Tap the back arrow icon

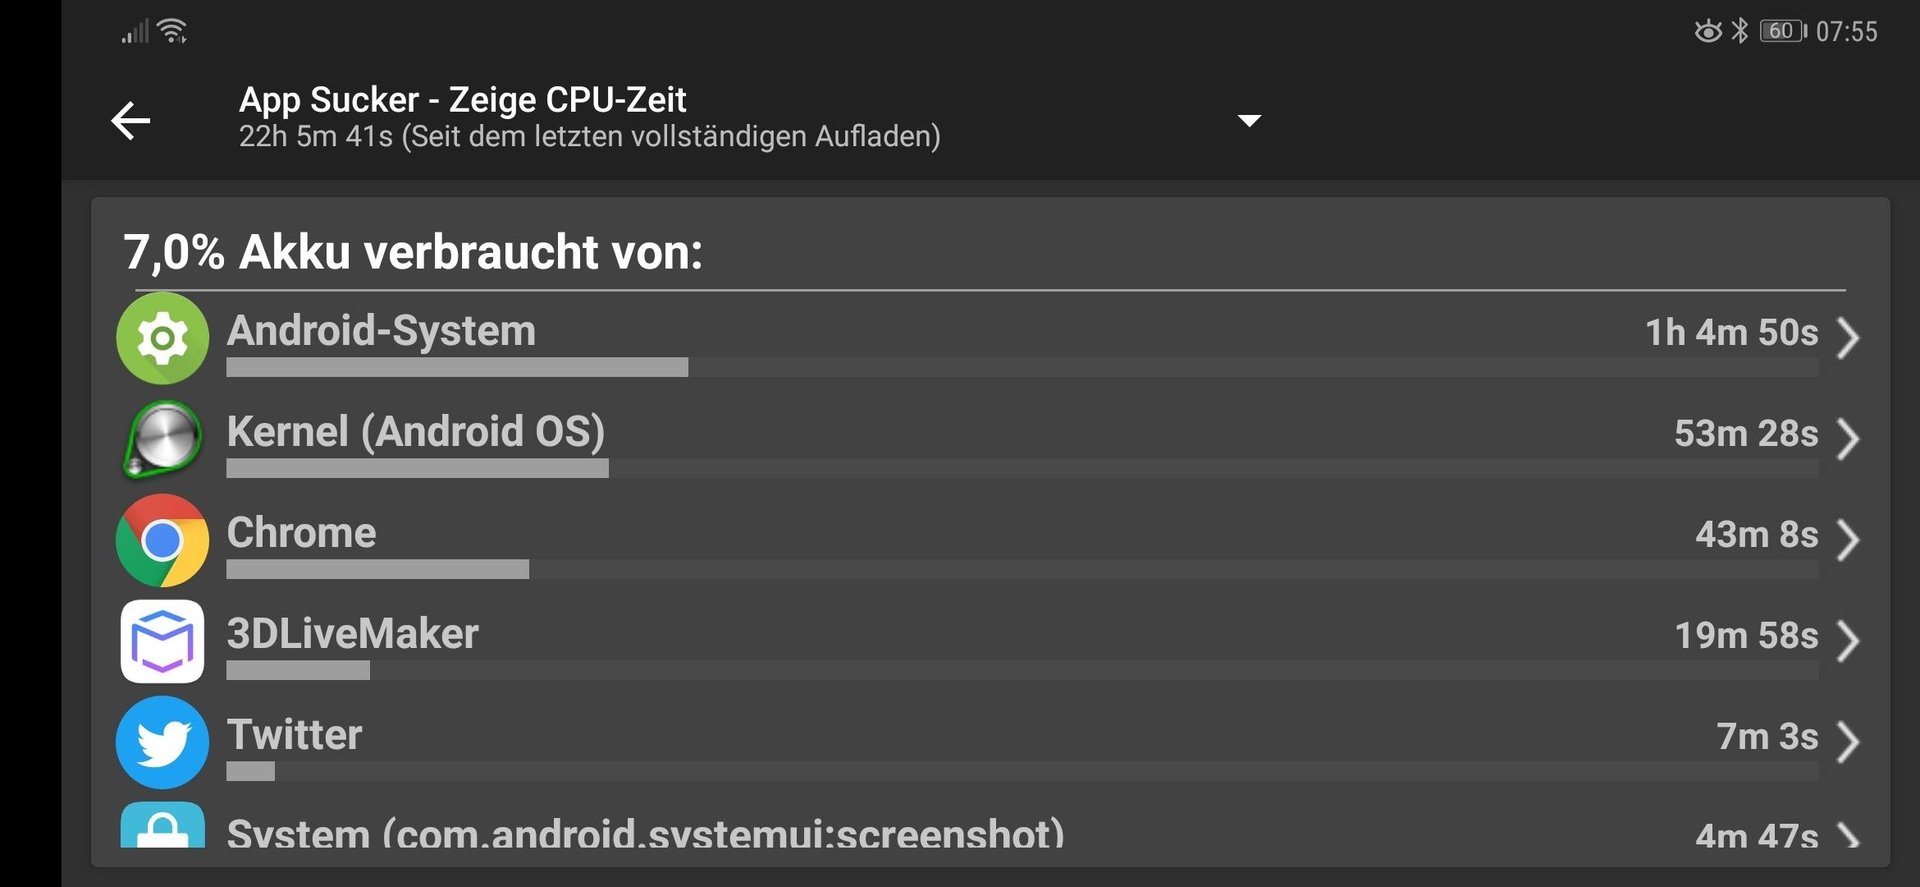click(131, 121)
